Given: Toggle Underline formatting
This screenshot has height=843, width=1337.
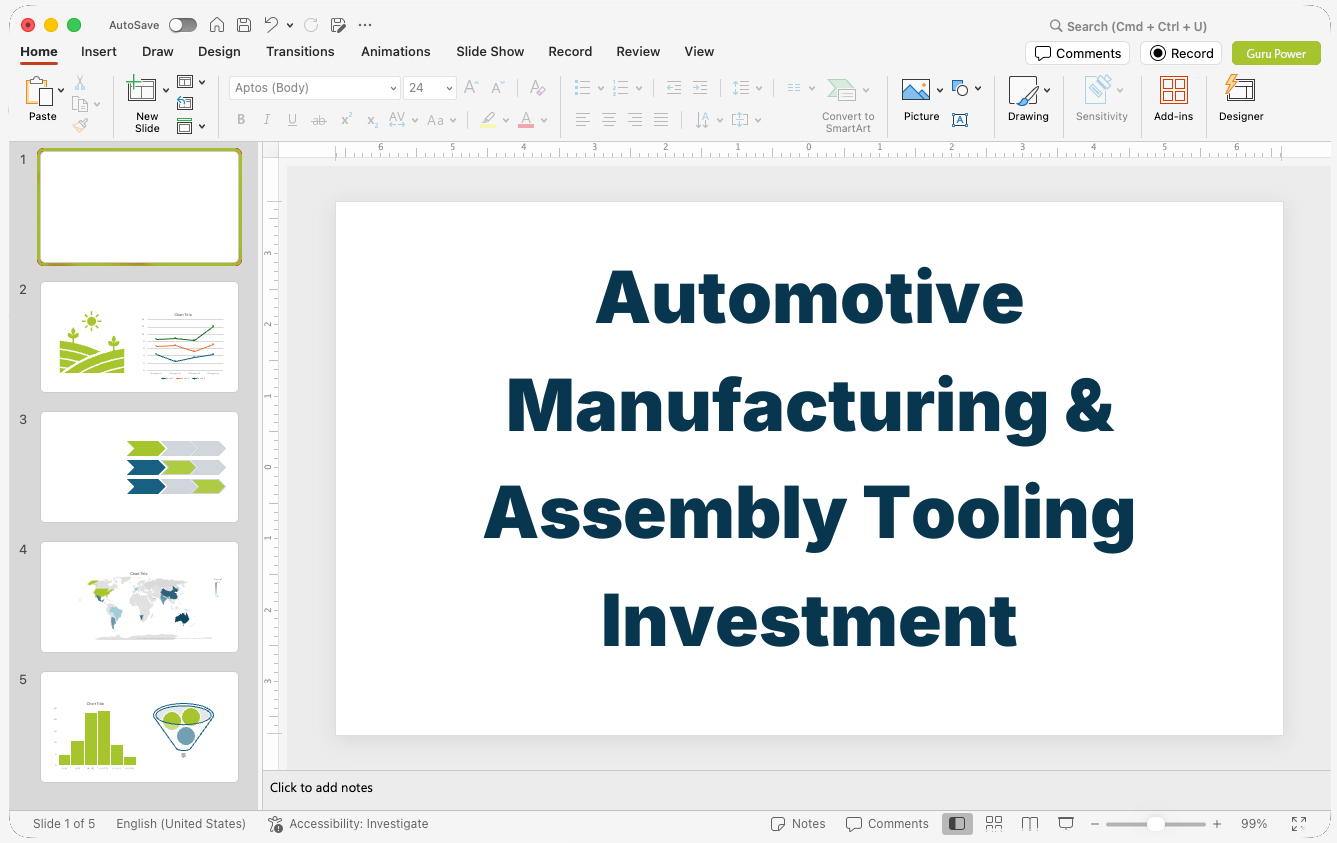Looking at the screenshot, I should coord(293,120).
